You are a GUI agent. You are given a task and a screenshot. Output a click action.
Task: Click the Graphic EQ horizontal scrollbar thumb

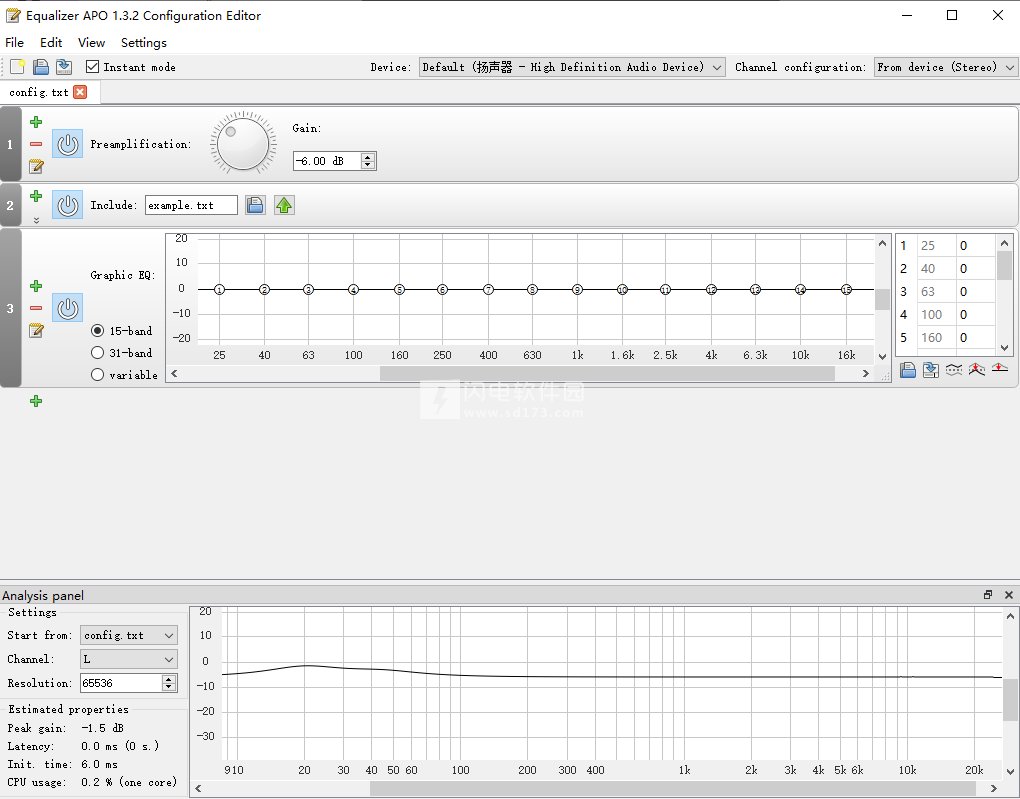[x=607, y=373]
